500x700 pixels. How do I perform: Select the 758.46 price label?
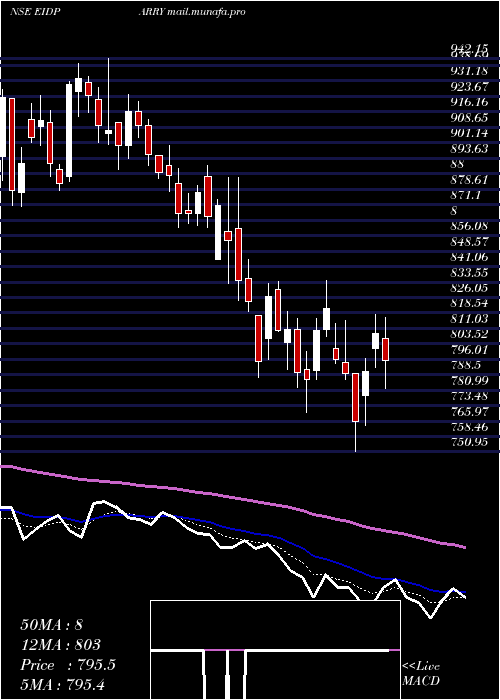pos(469,427)
